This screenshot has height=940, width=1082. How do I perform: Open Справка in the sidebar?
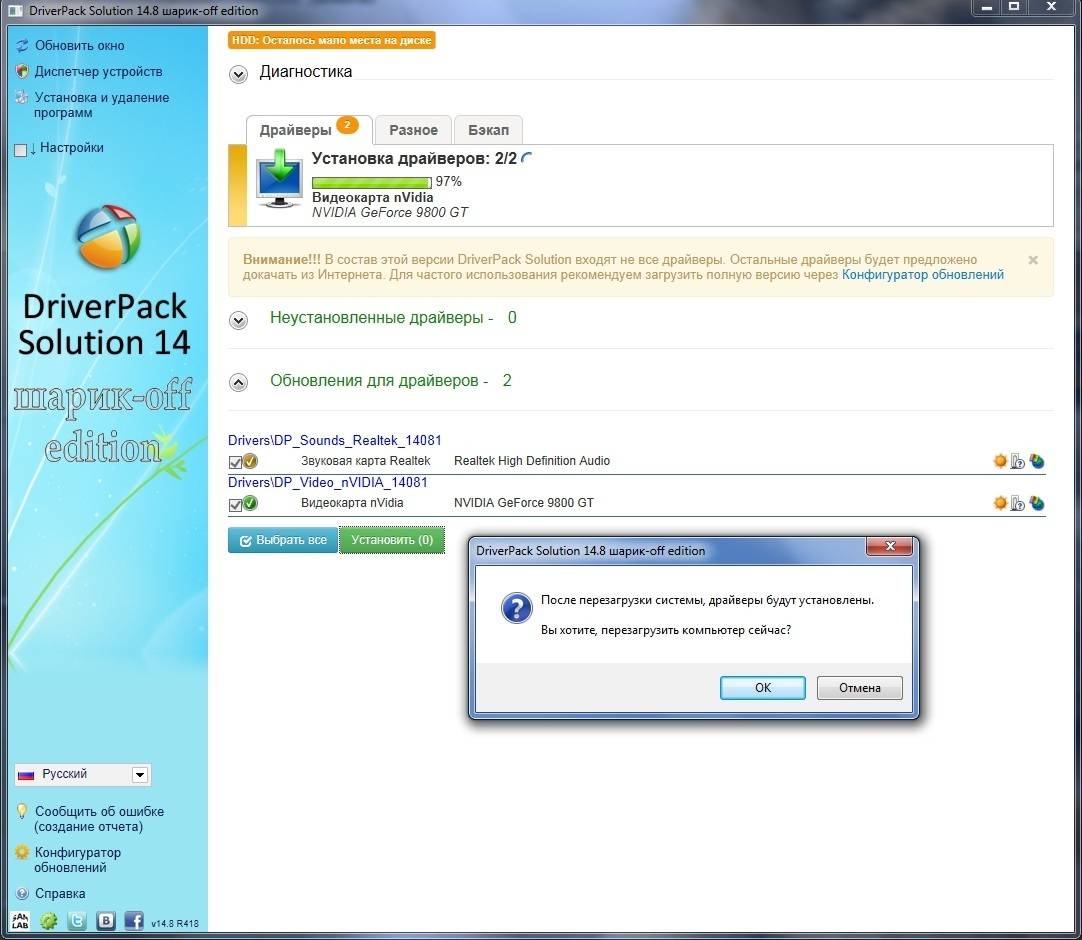(x=60, y=893)
